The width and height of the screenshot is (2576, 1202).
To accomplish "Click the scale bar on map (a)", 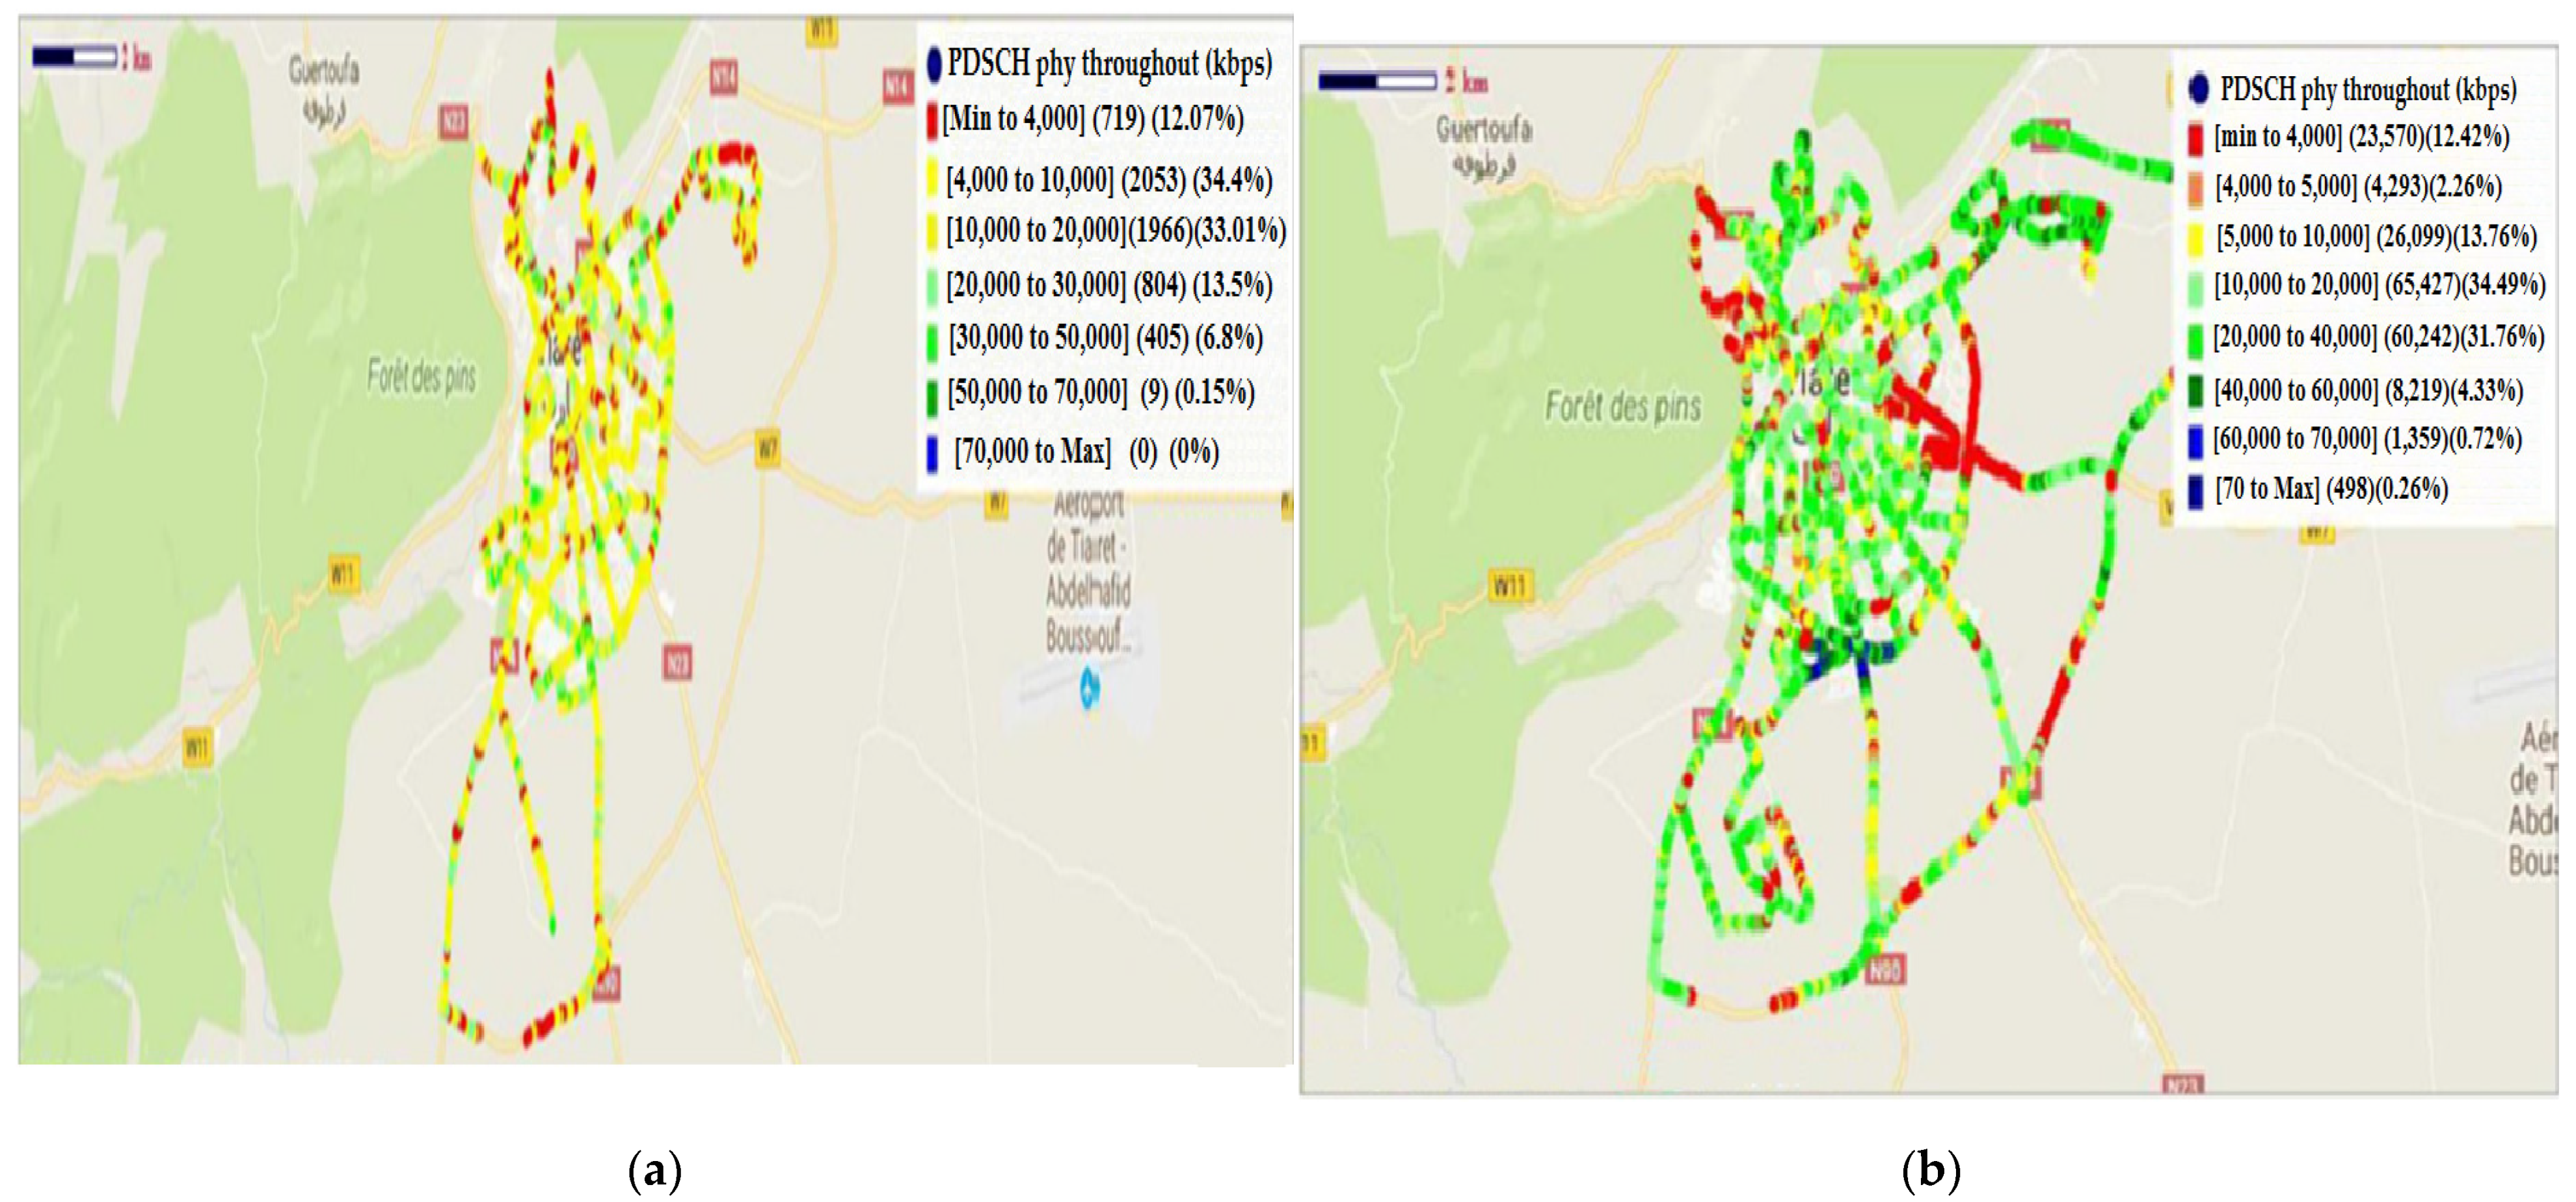I will pyautogui.click(x=75, y=57).
